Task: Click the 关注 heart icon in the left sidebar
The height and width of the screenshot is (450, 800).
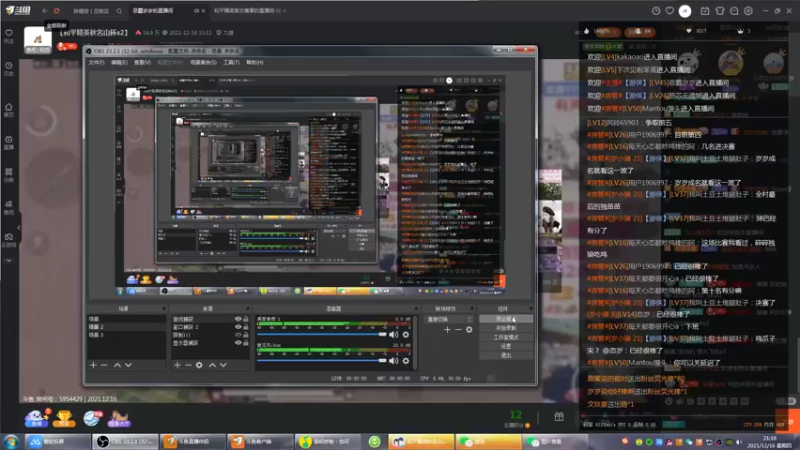Action: pos(9,35)
